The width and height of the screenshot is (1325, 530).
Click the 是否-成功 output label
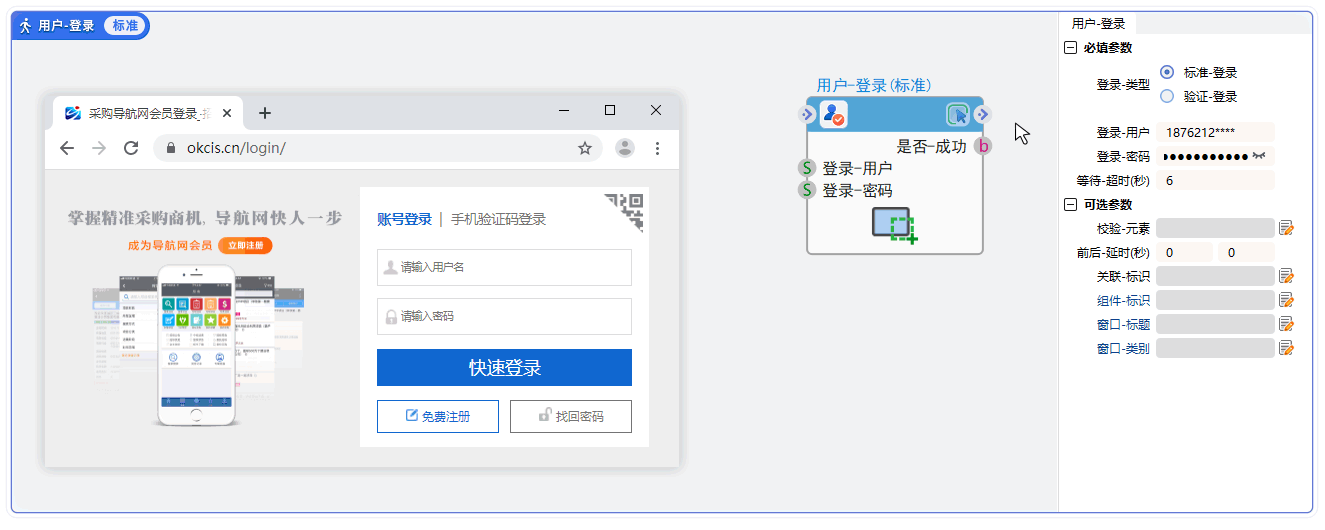click(931, 146)
